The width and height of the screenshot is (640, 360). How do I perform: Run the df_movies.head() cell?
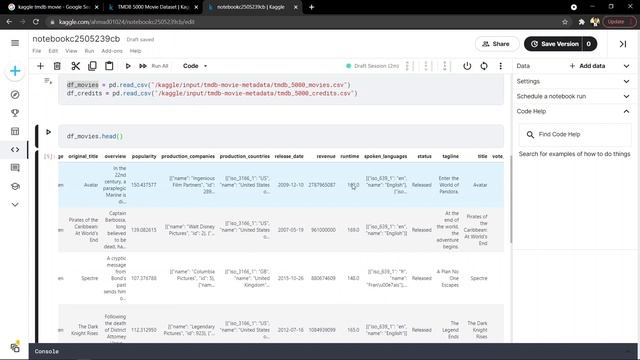(x=49, y=132)
